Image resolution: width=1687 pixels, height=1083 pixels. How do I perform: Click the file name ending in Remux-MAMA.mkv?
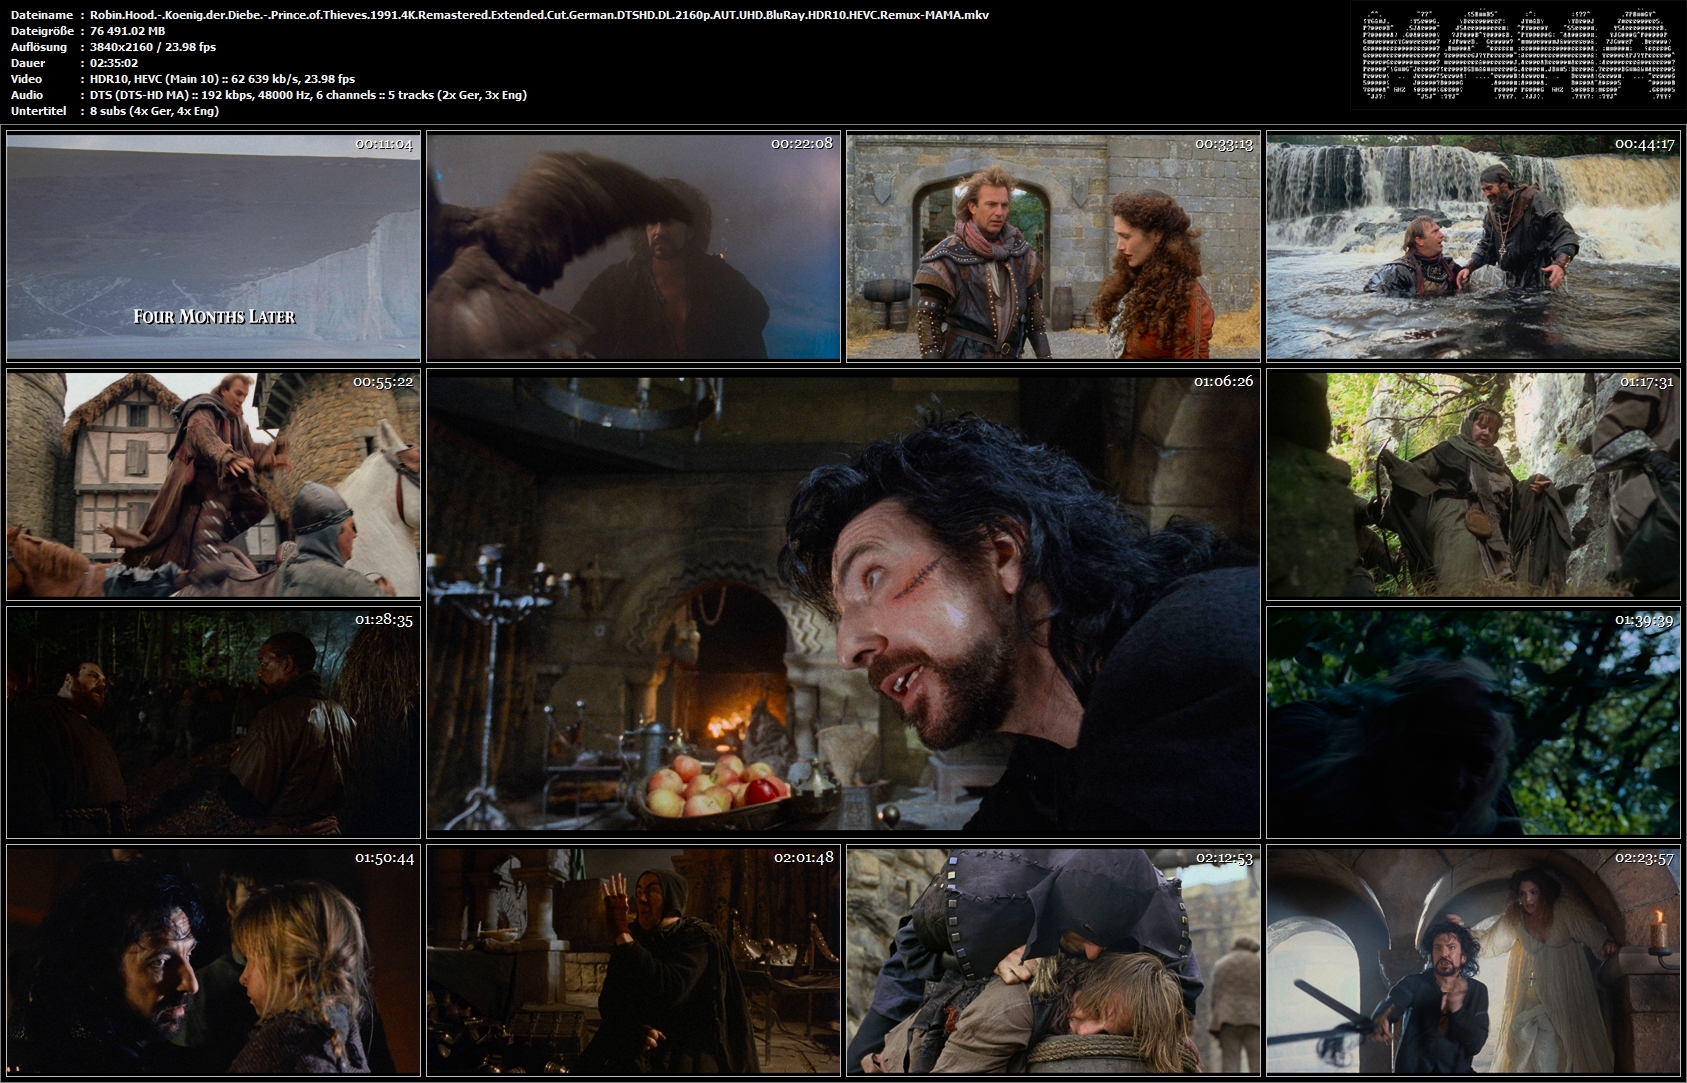[x=539, y=15]
